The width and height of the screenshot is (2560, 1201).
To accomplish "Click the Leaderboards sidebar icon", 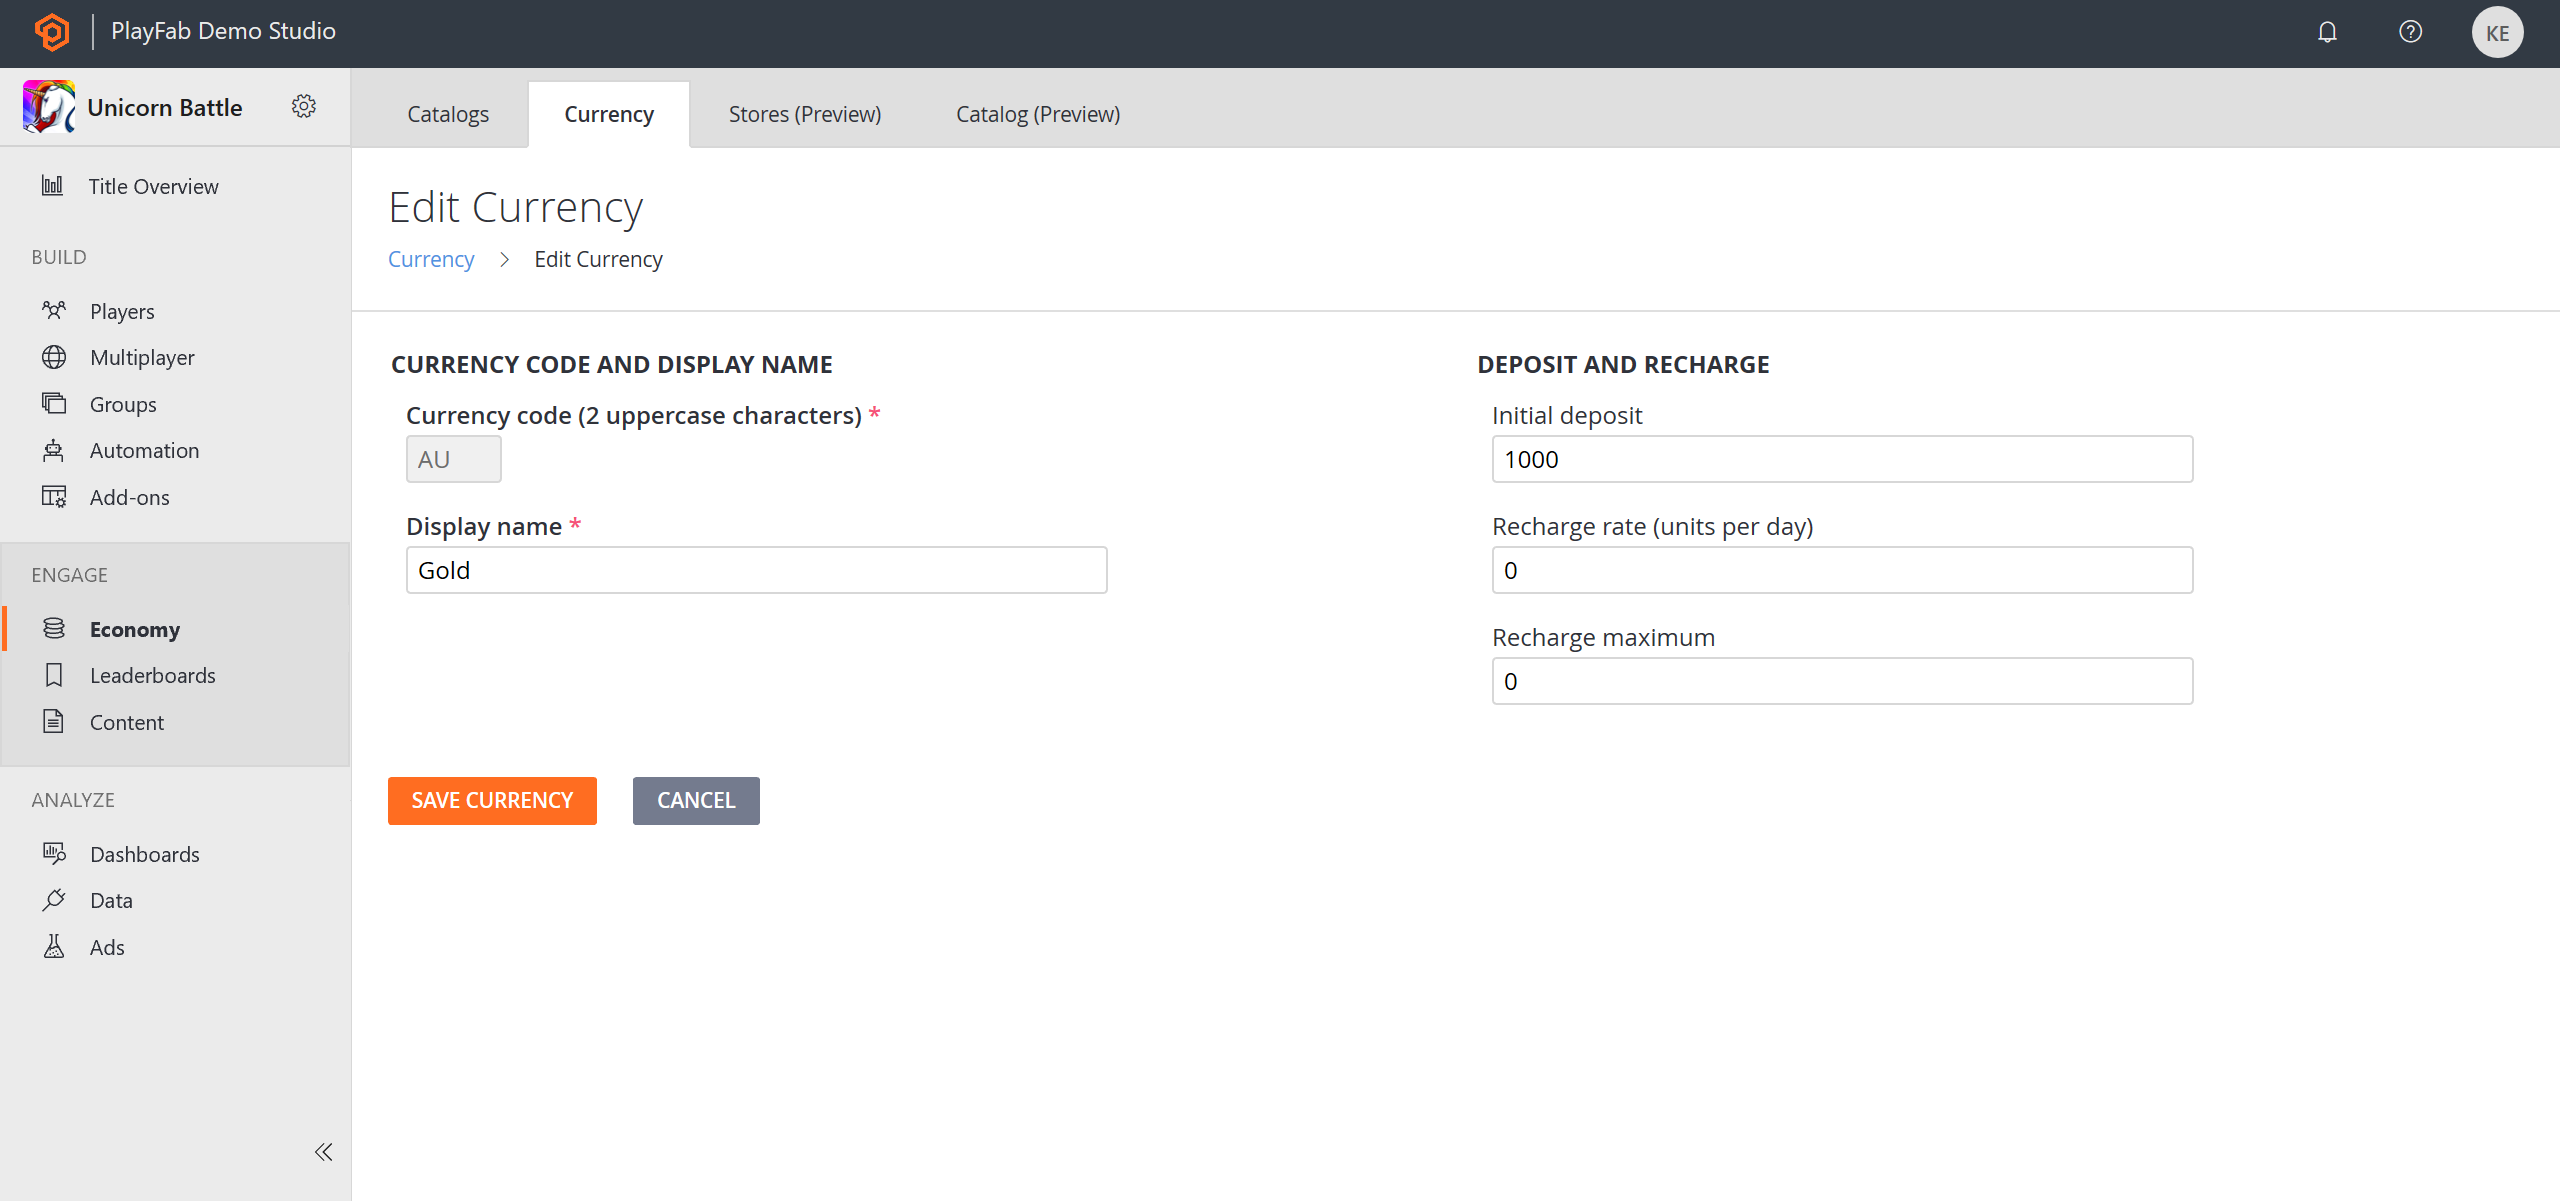I will 52,674.
